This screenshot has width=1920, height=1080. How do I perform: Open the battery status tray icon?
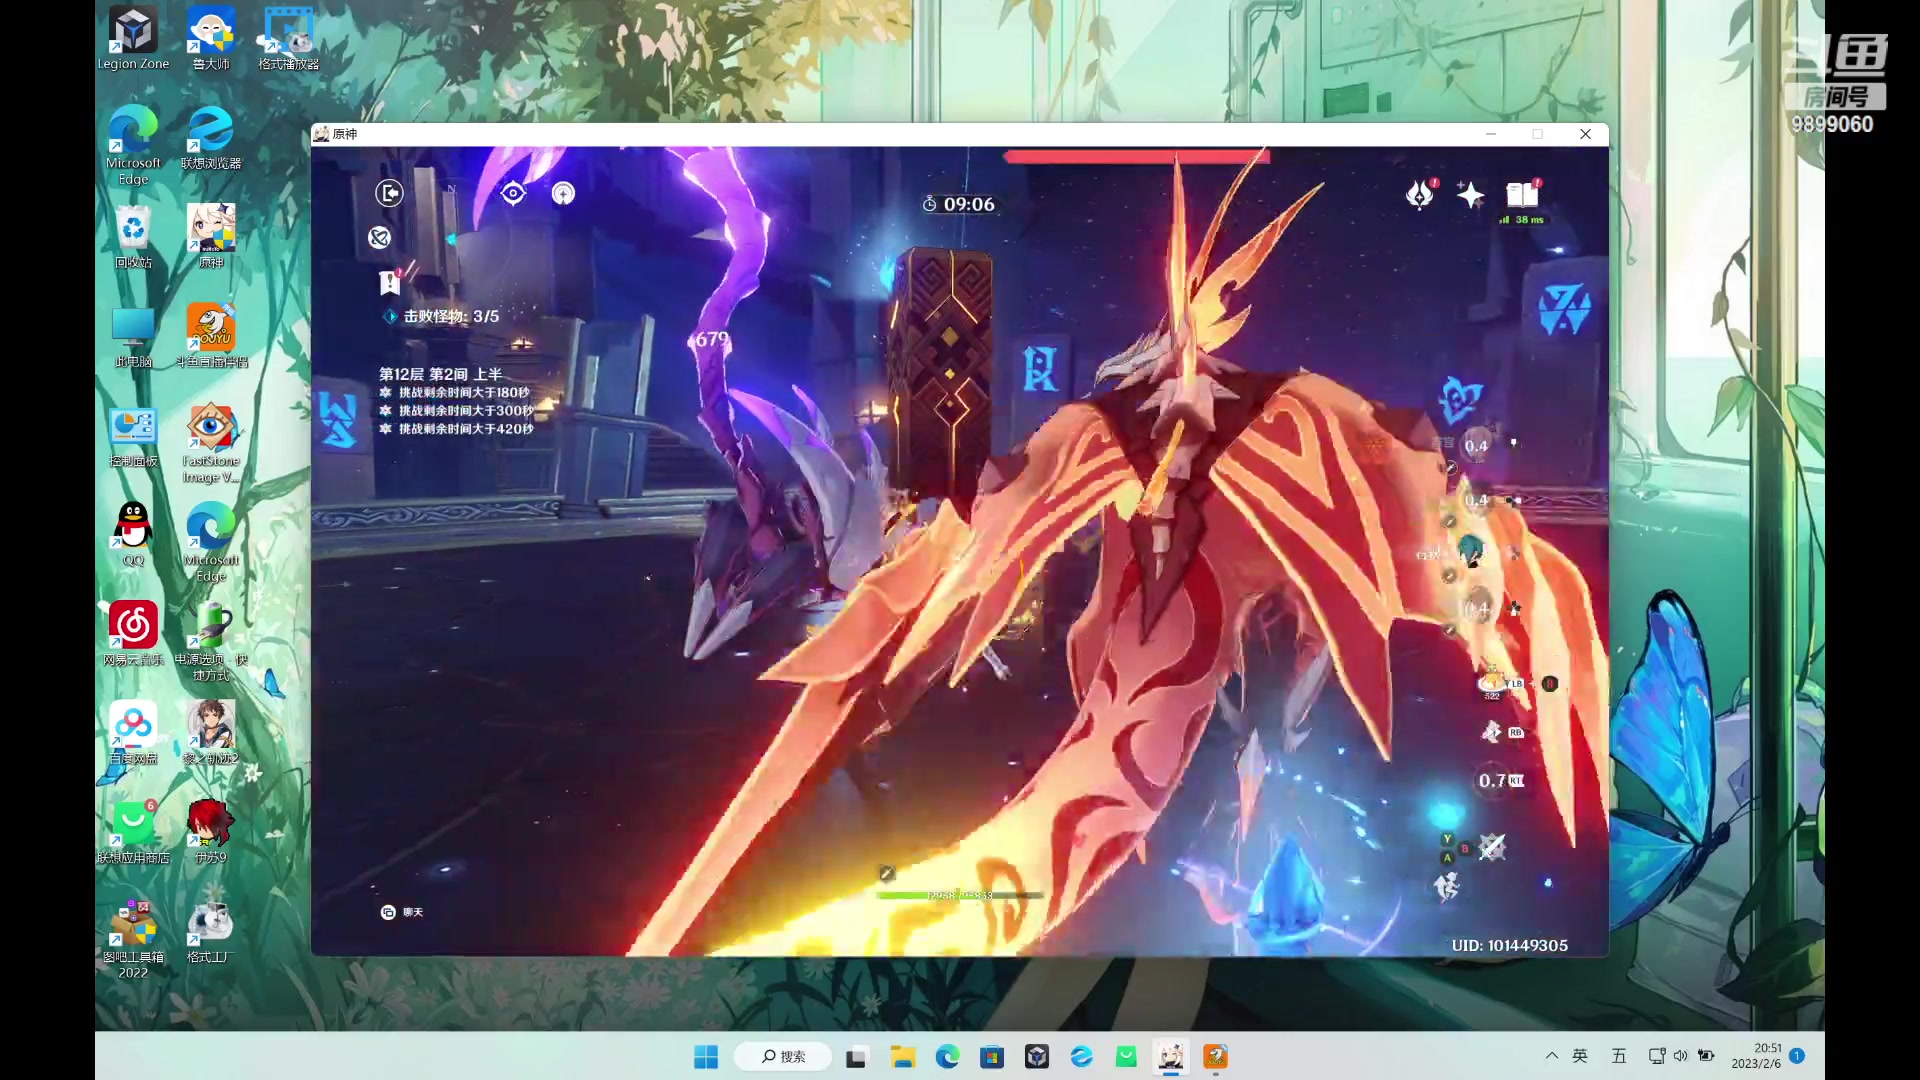(x=1706, y=1056)
